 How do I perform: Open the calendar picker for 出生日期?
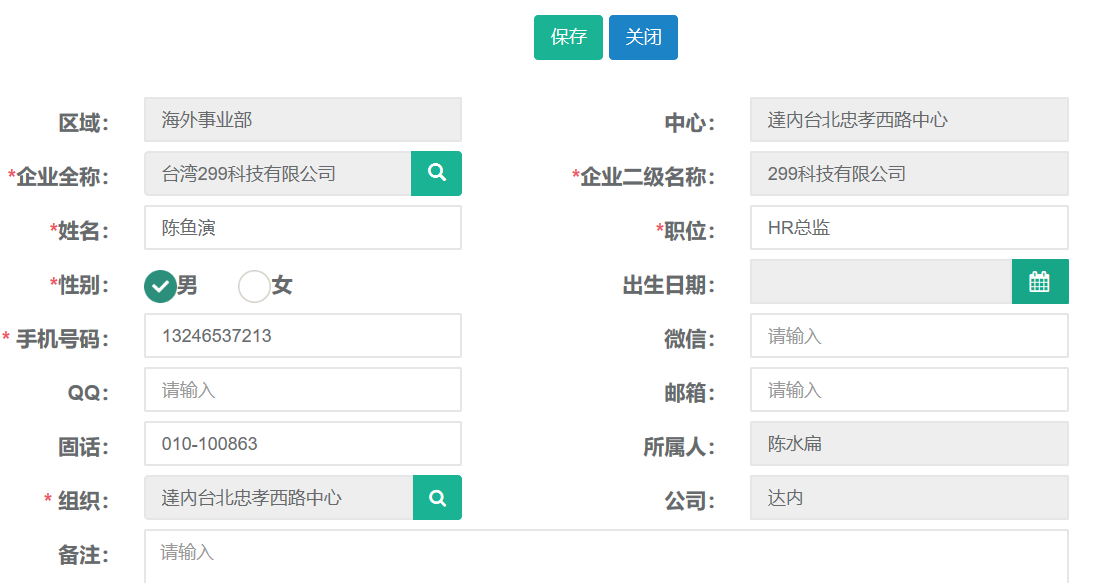(1040, 282)
